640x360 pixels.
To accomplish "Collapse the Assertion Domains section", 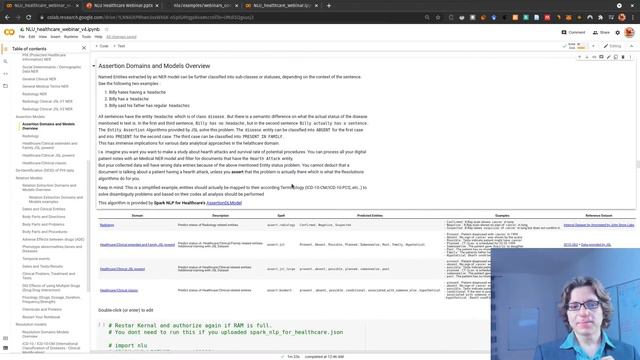I will coord(93,66).
